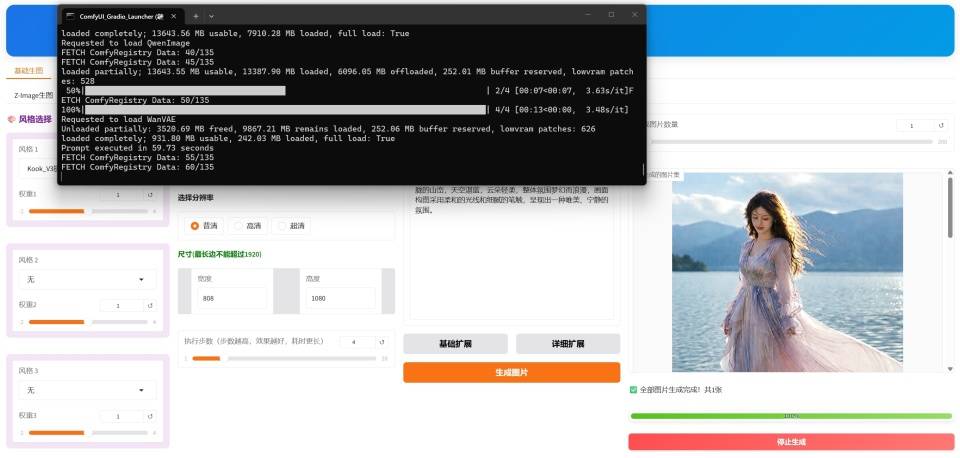The height and width of the screenshot is (458, 960).
Task: Switch to the 基础生图 tab
Action: pos(28,70)
